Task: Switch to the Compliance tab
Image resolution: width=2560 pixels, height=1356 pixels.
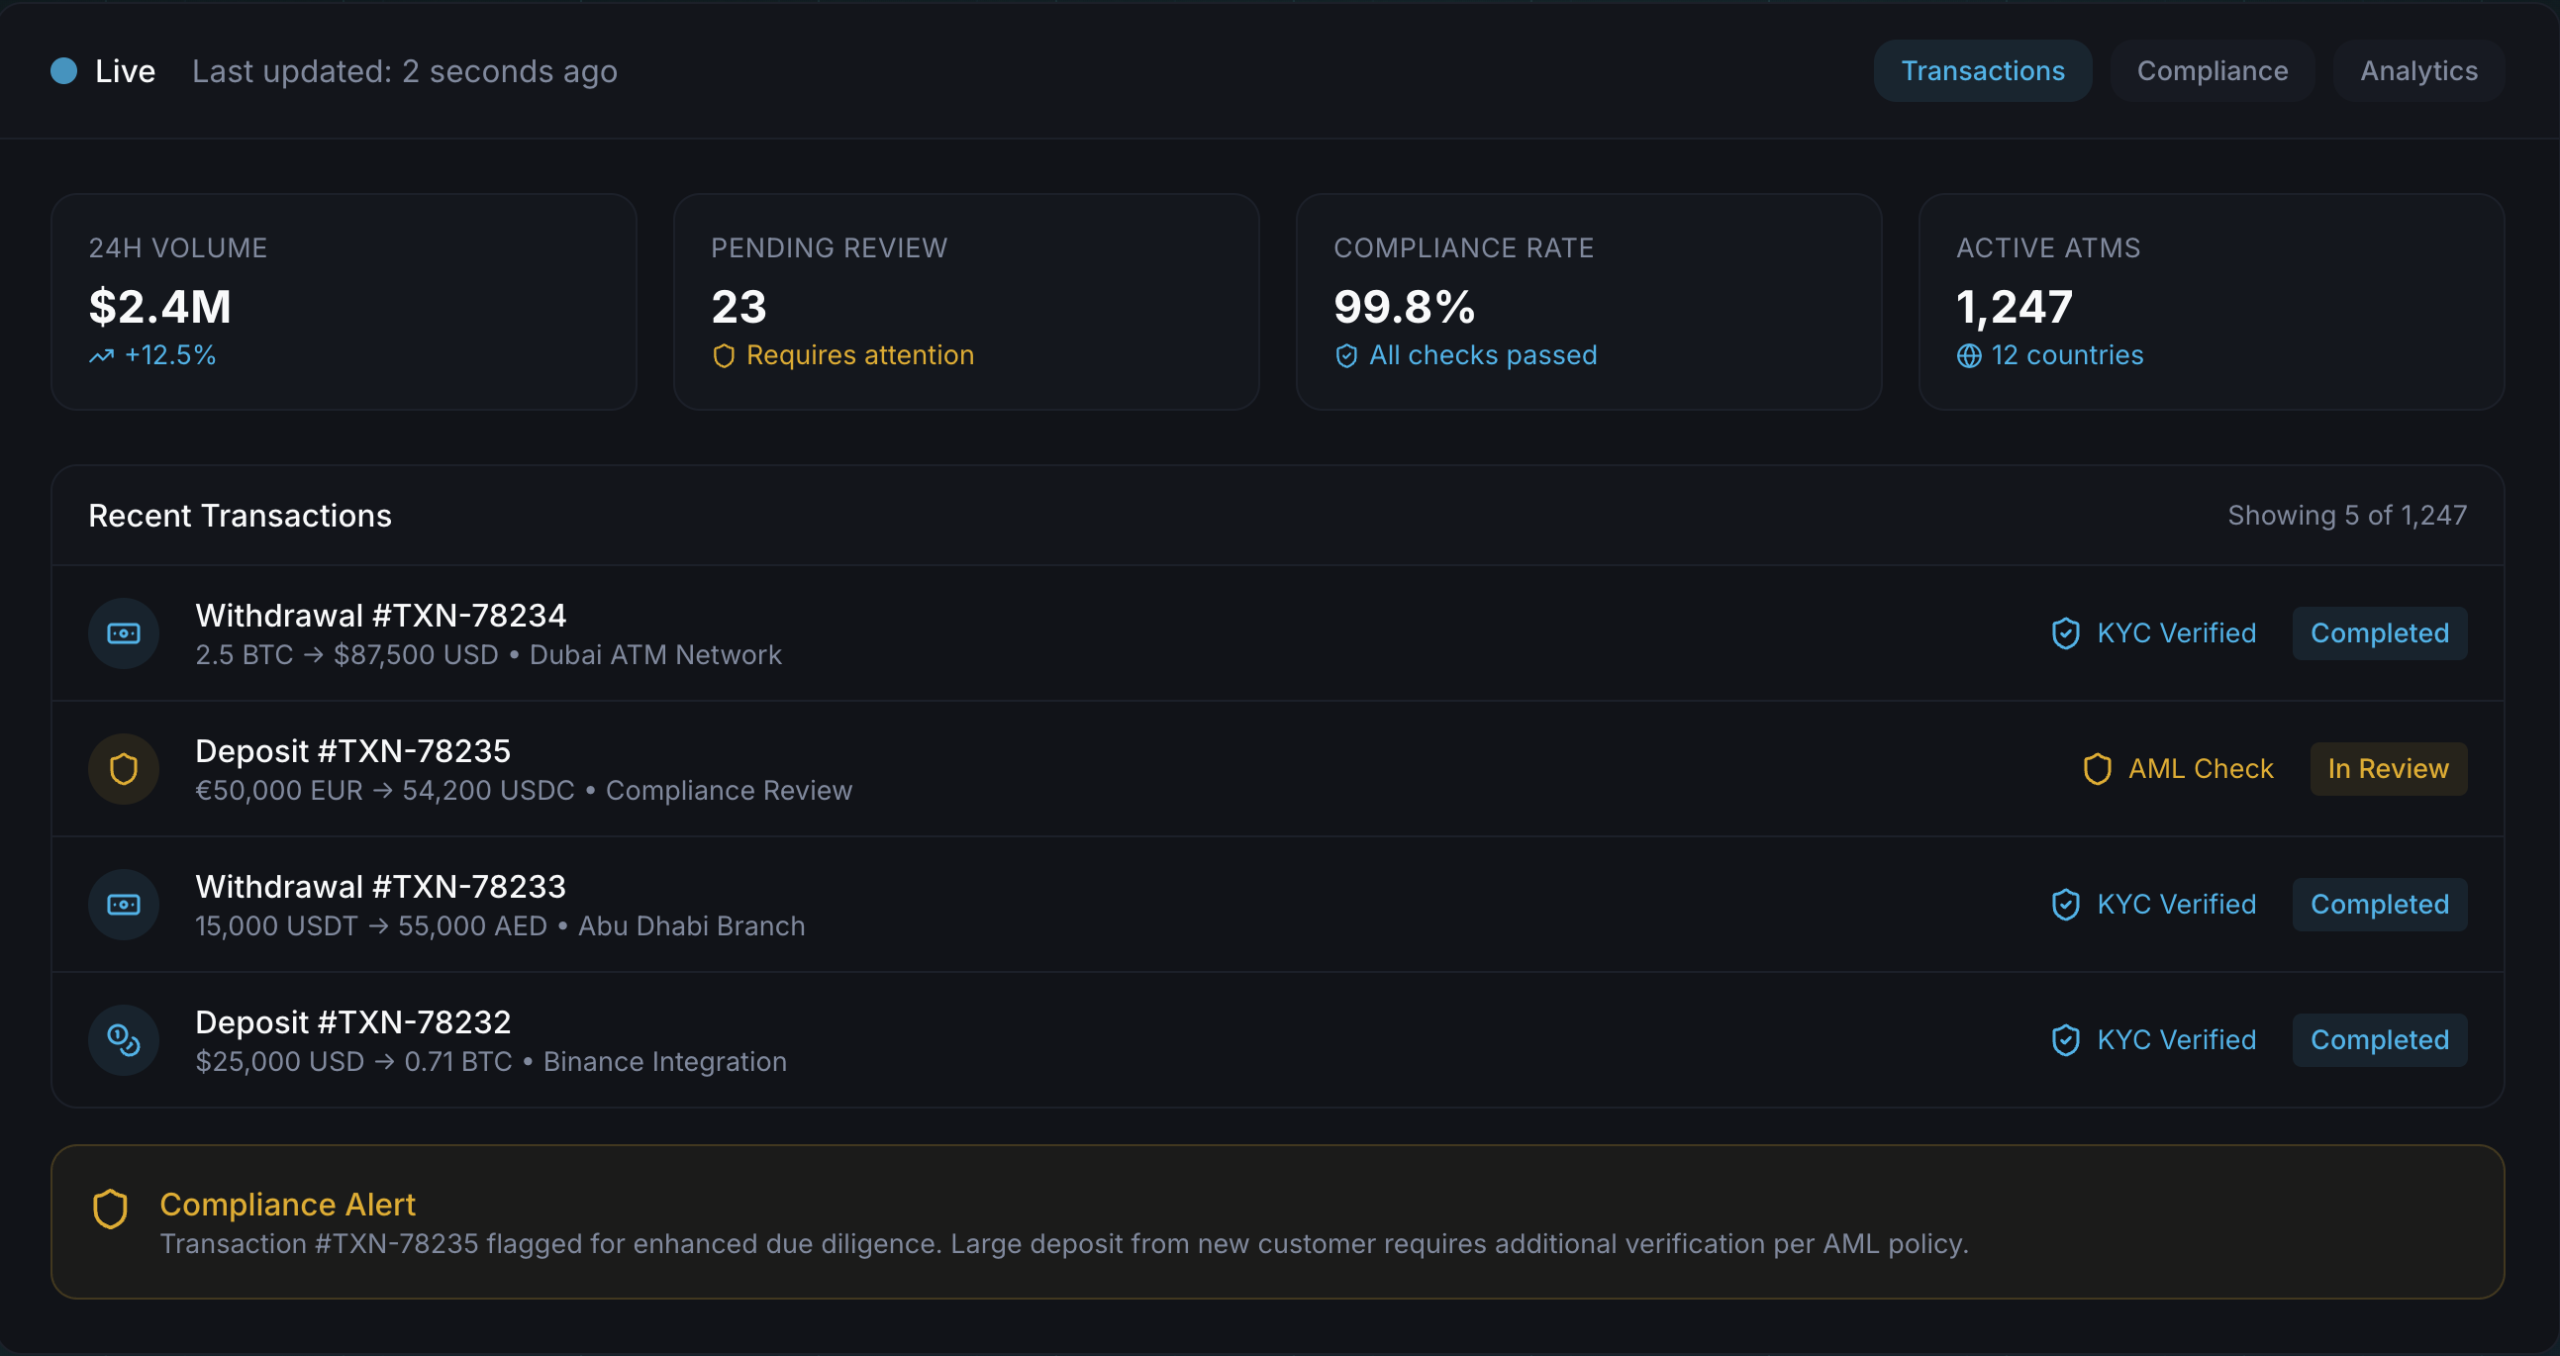Action: point(2212,71)
